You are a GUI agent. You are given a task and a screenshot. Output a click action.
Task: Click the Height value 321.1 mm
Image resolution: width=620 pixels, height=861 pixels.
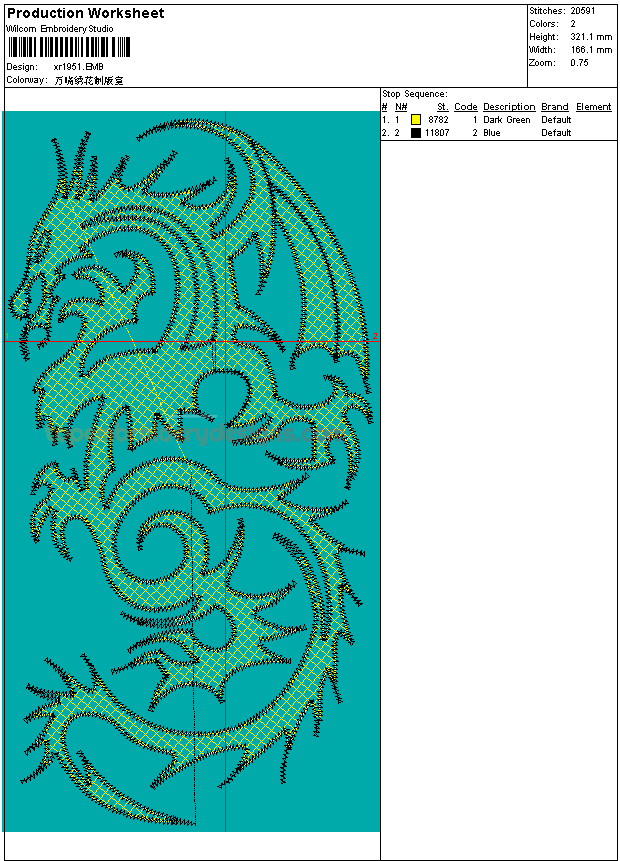(591, 37)
